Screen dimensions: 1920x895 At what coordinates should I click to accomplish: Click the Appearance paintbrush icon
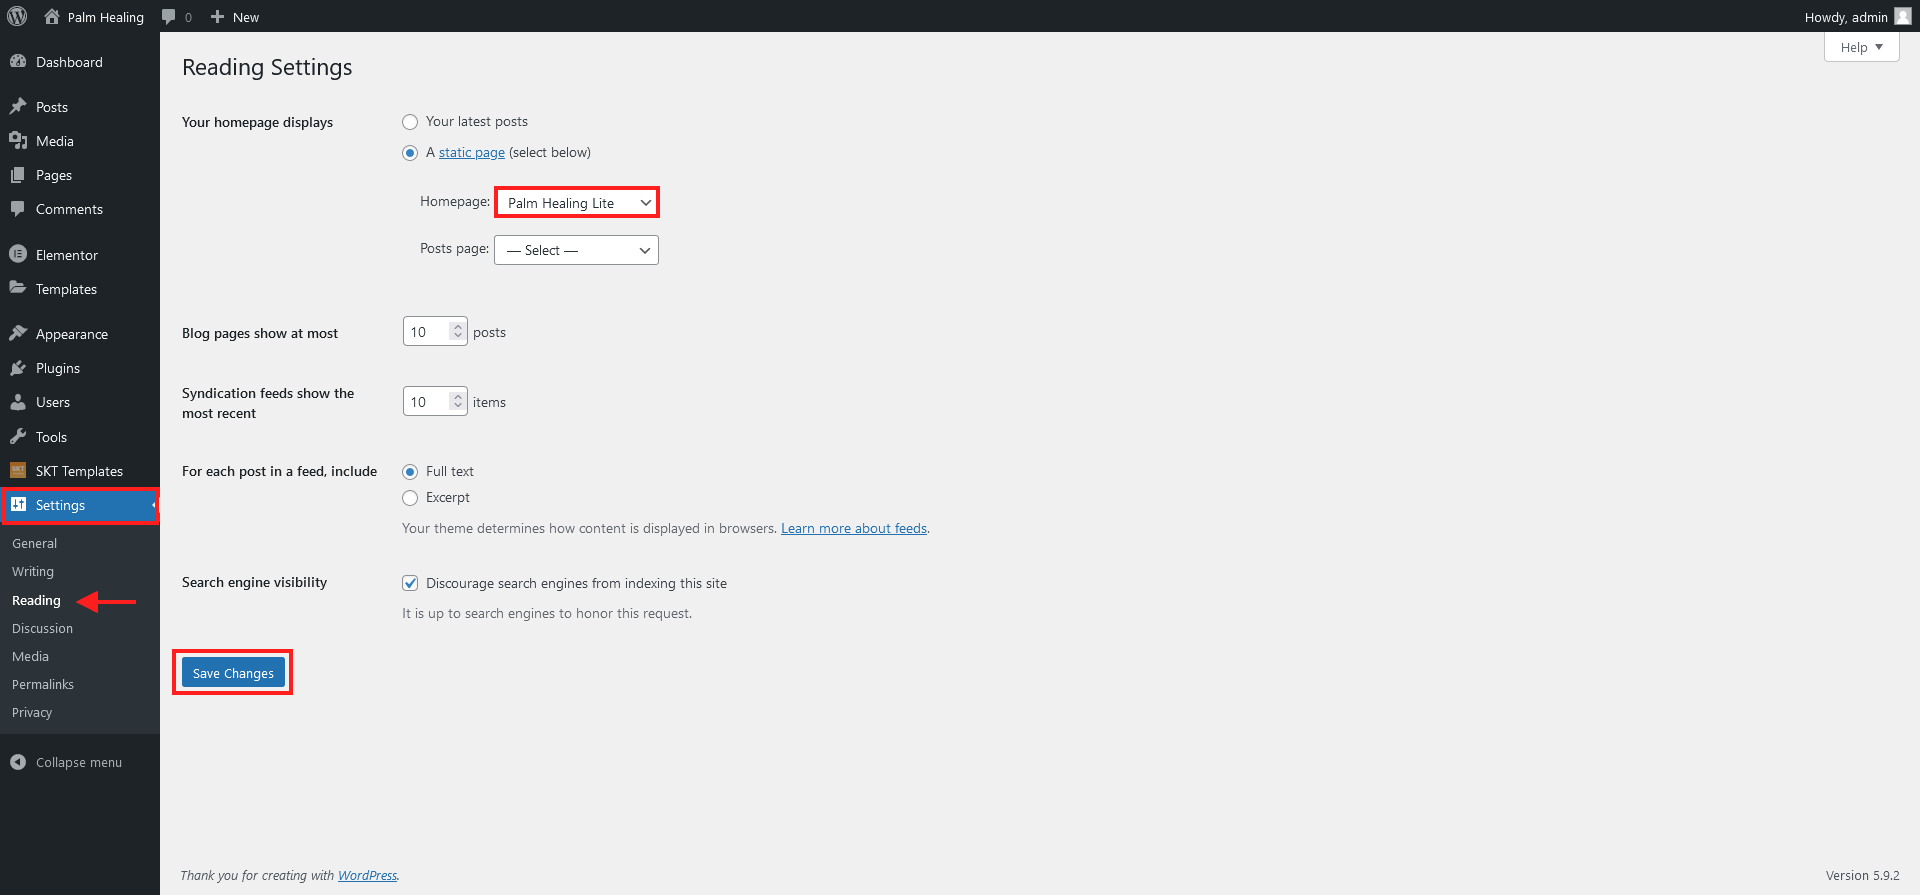pyautogui.click(x=18, y=333)
